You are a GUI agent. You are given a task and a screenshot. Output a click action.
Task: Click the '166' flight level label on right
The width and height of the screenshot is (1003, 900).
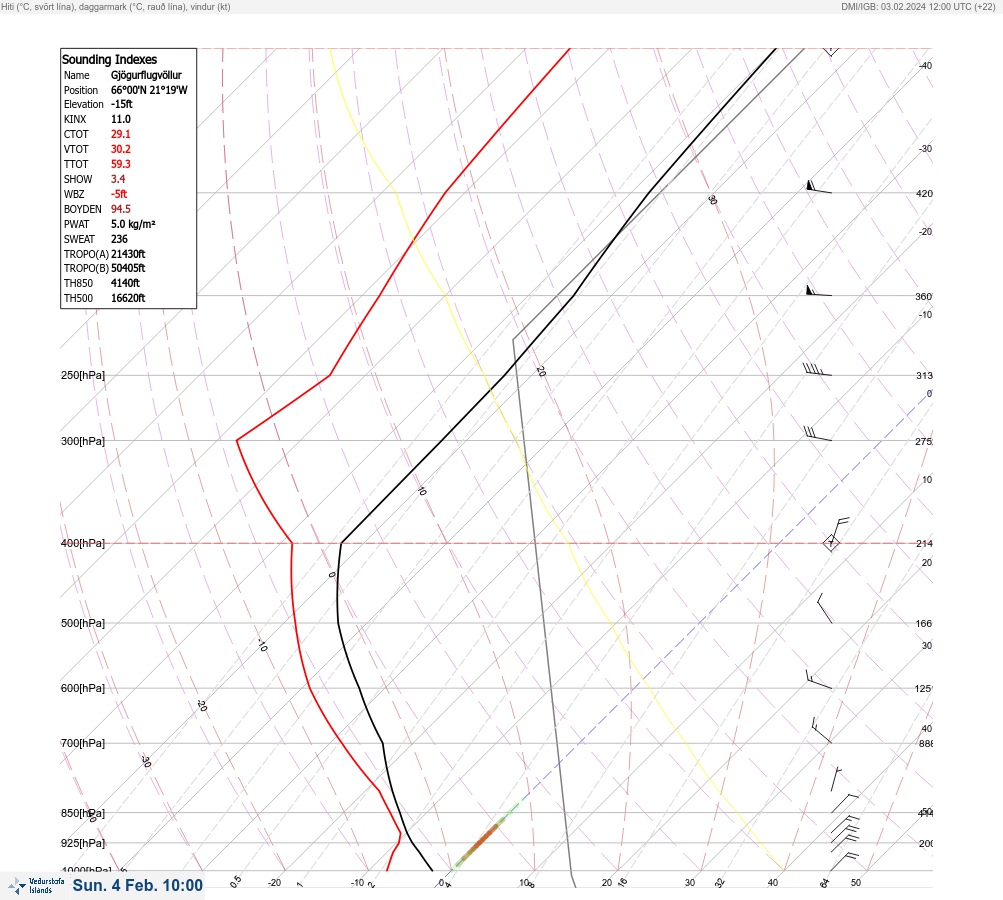pyautogui.click(x=924, y=623)
